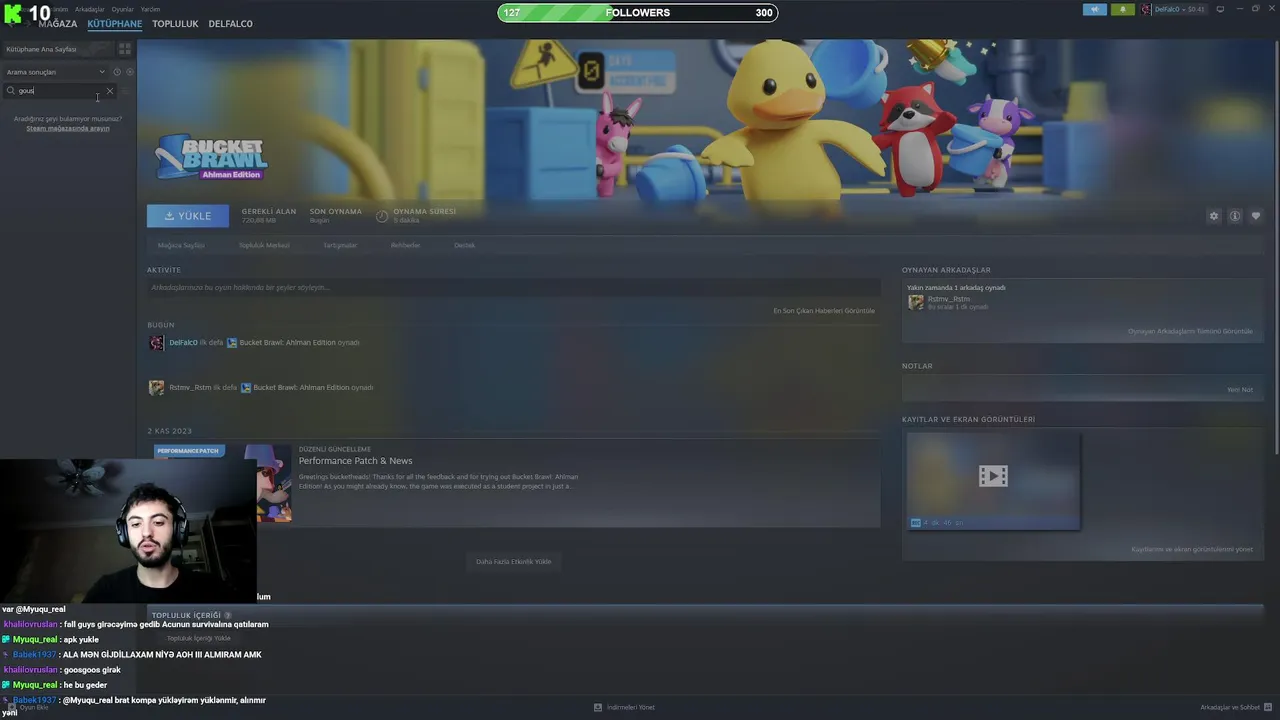Click the help icon next to TOPLULUK İÇERİĞİ
This screenshot has width=1280, height=720.
point(228,616)
